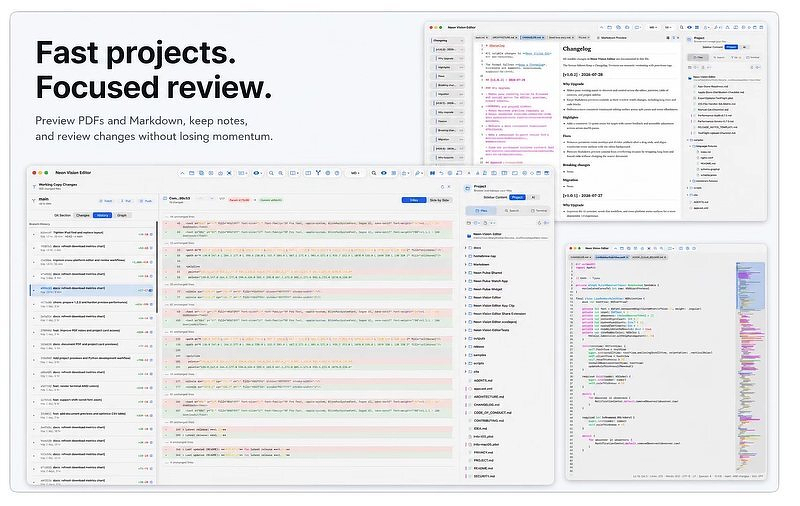Open AGENTS.md in the project tree
The image size is (800, 506).
tap(481, 381)
